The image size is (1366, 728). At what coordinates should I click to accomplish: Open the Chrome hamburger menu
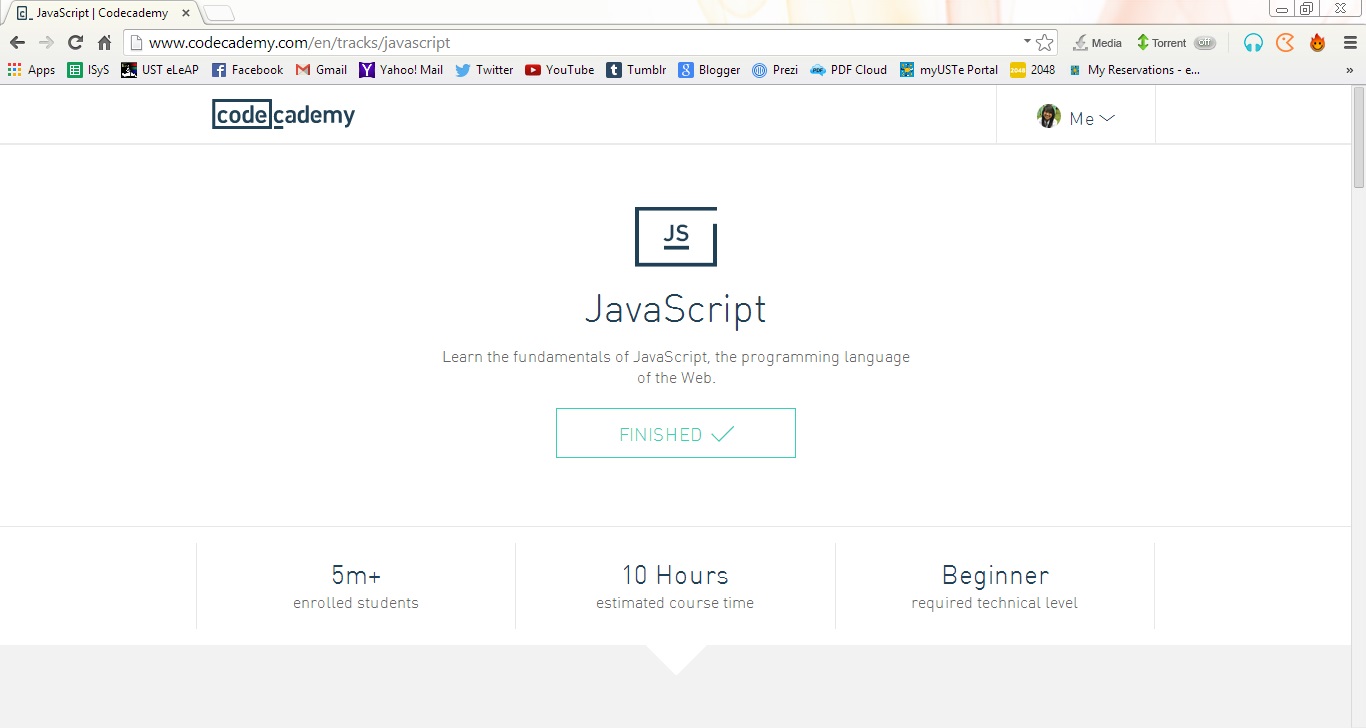click(x=1349, y=43)
